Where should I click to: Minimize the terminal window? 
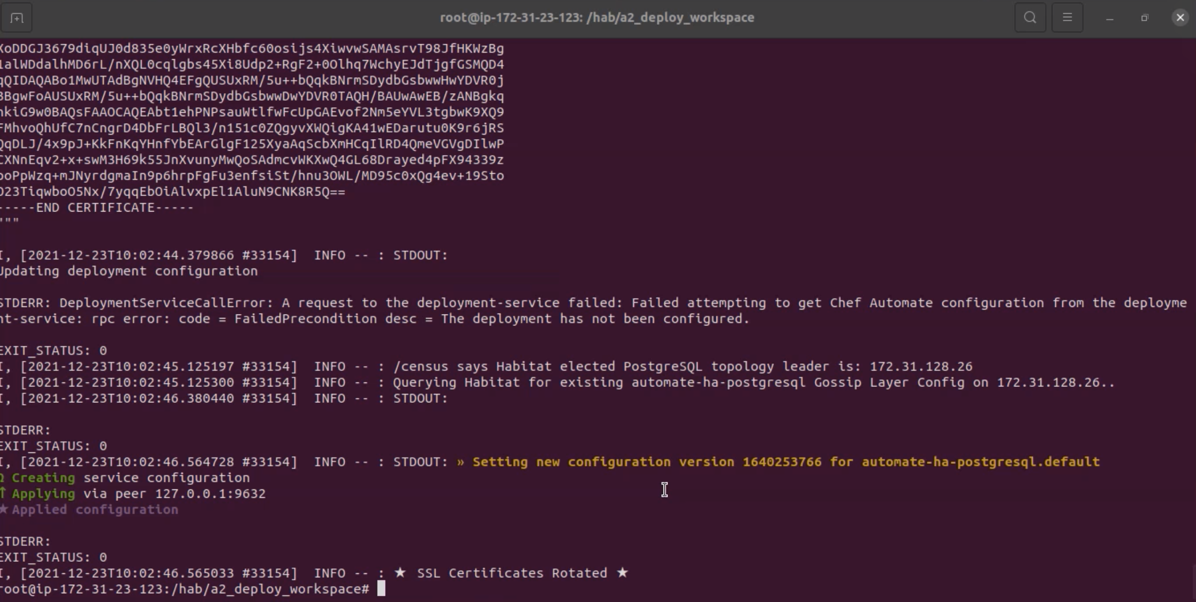point(1110,18)
